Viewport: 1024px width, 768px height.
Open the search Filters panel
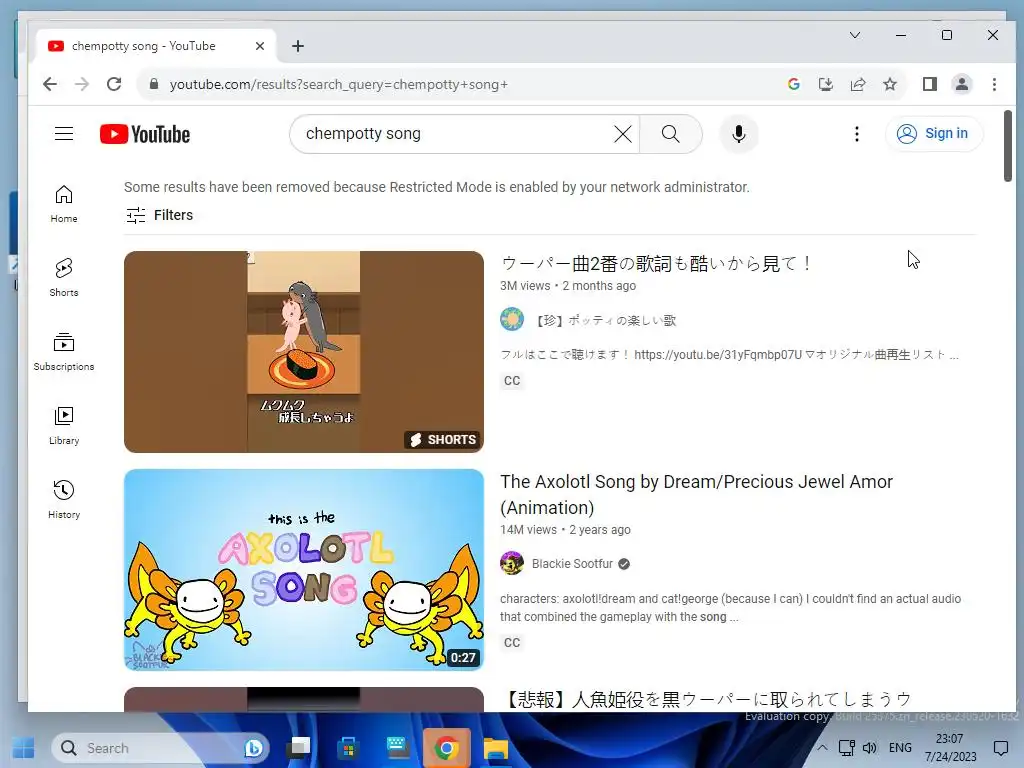159,215
